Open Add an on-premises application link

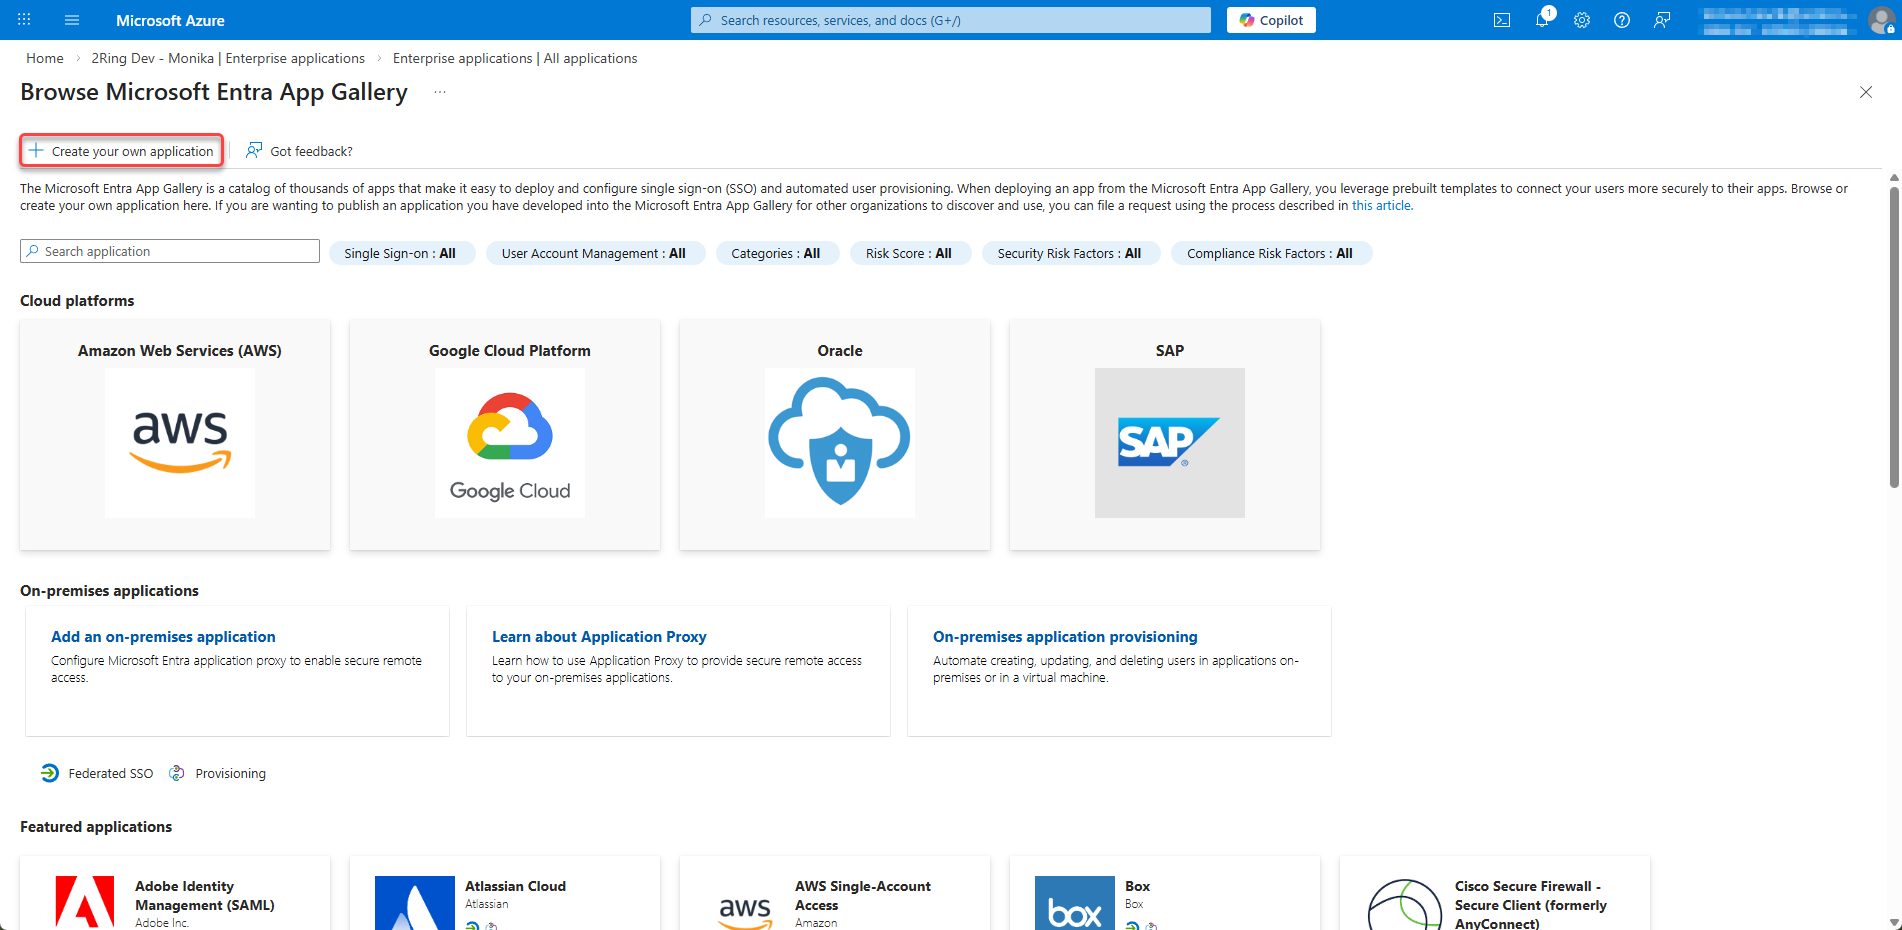163,636
